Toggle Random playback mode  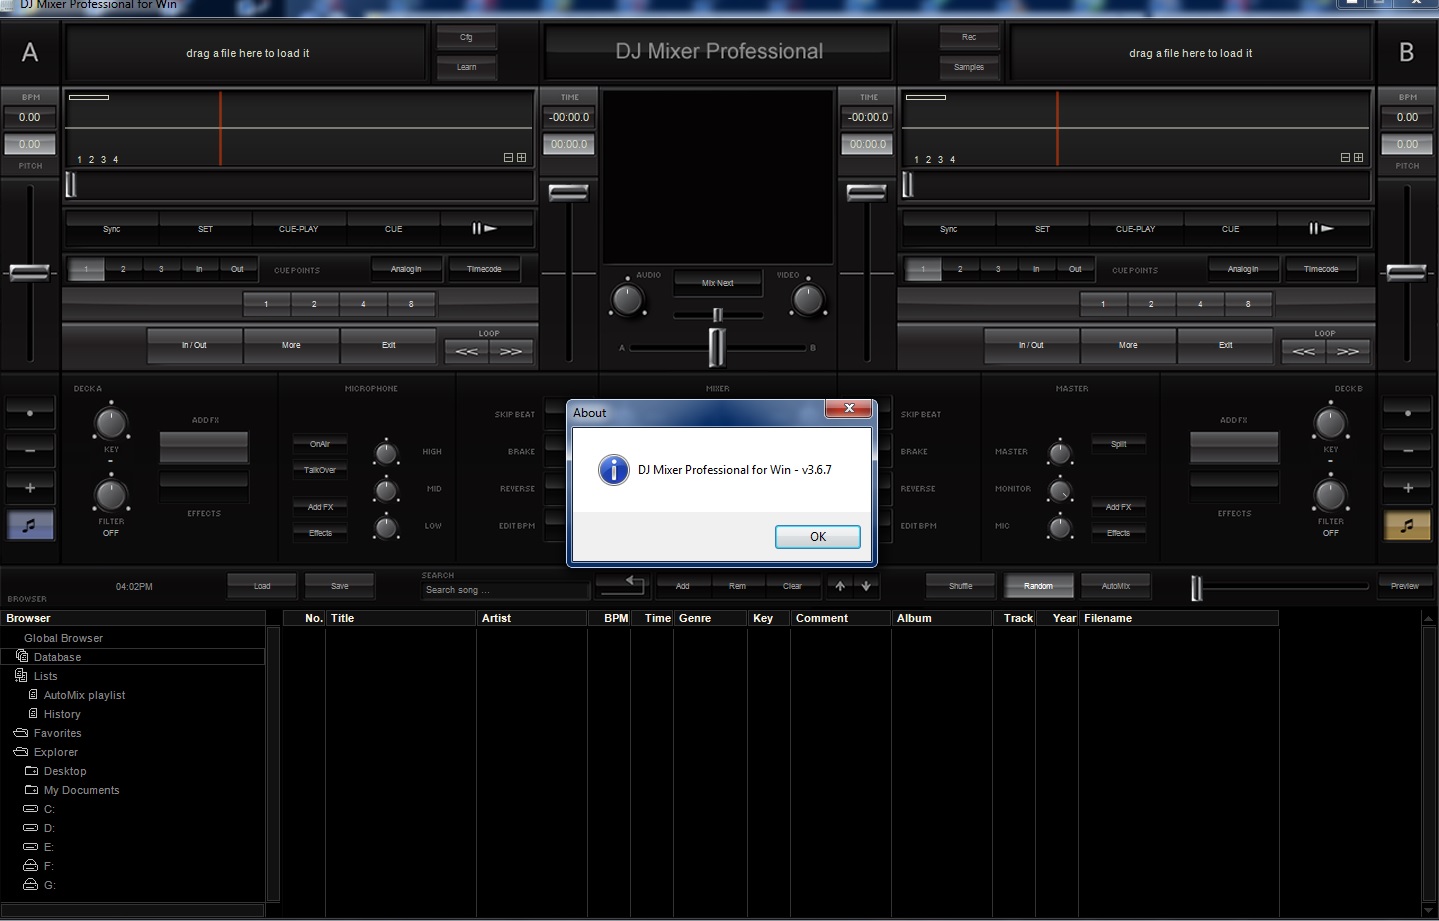click(1038, 586)
